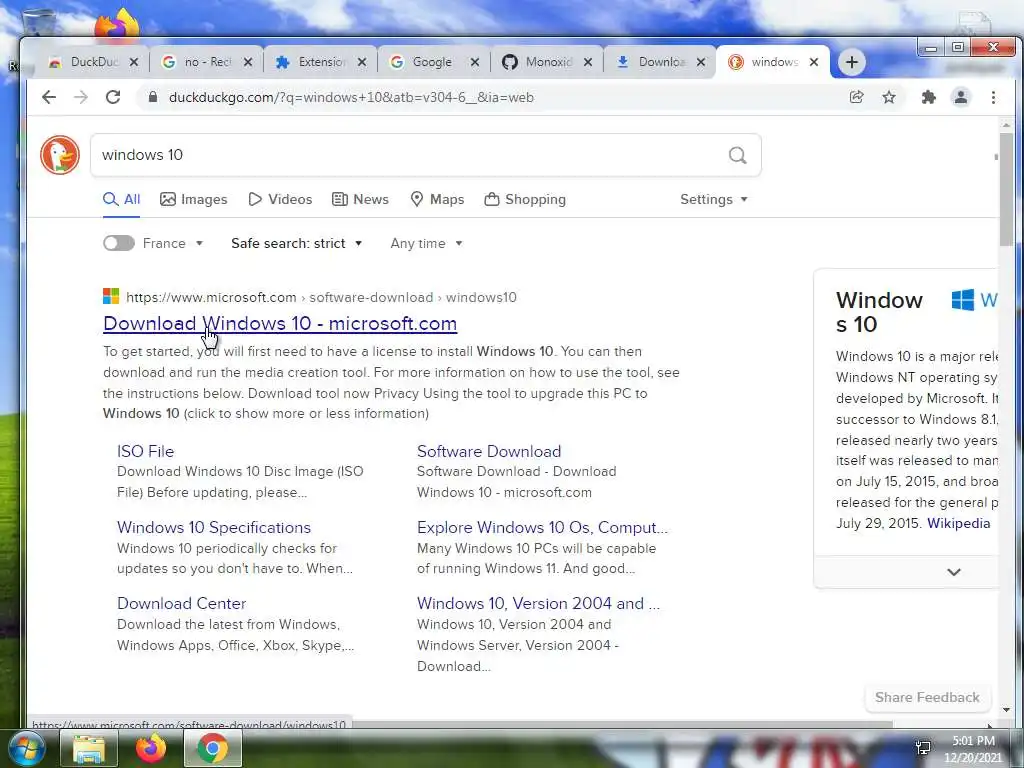Screen dimensions: 1024x768
Task: Open Explore Windows 10 Os, Comput... sublink
Action: point(542,527)
